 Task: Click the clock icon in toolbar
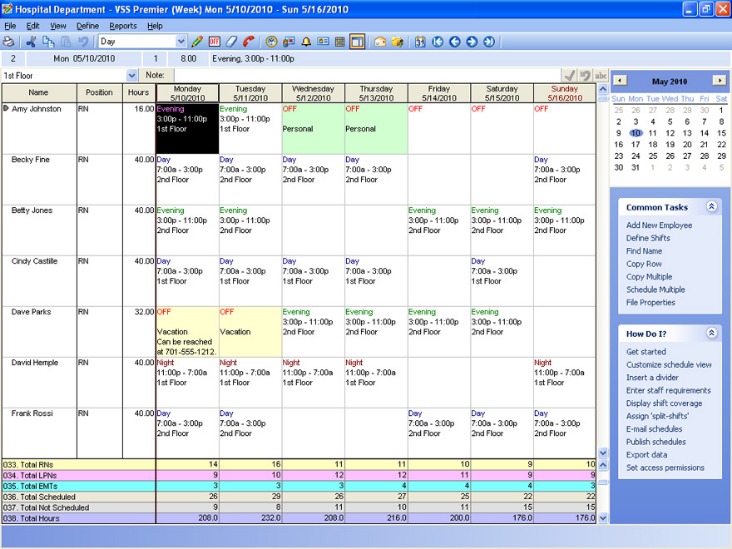tap(271, 42)
